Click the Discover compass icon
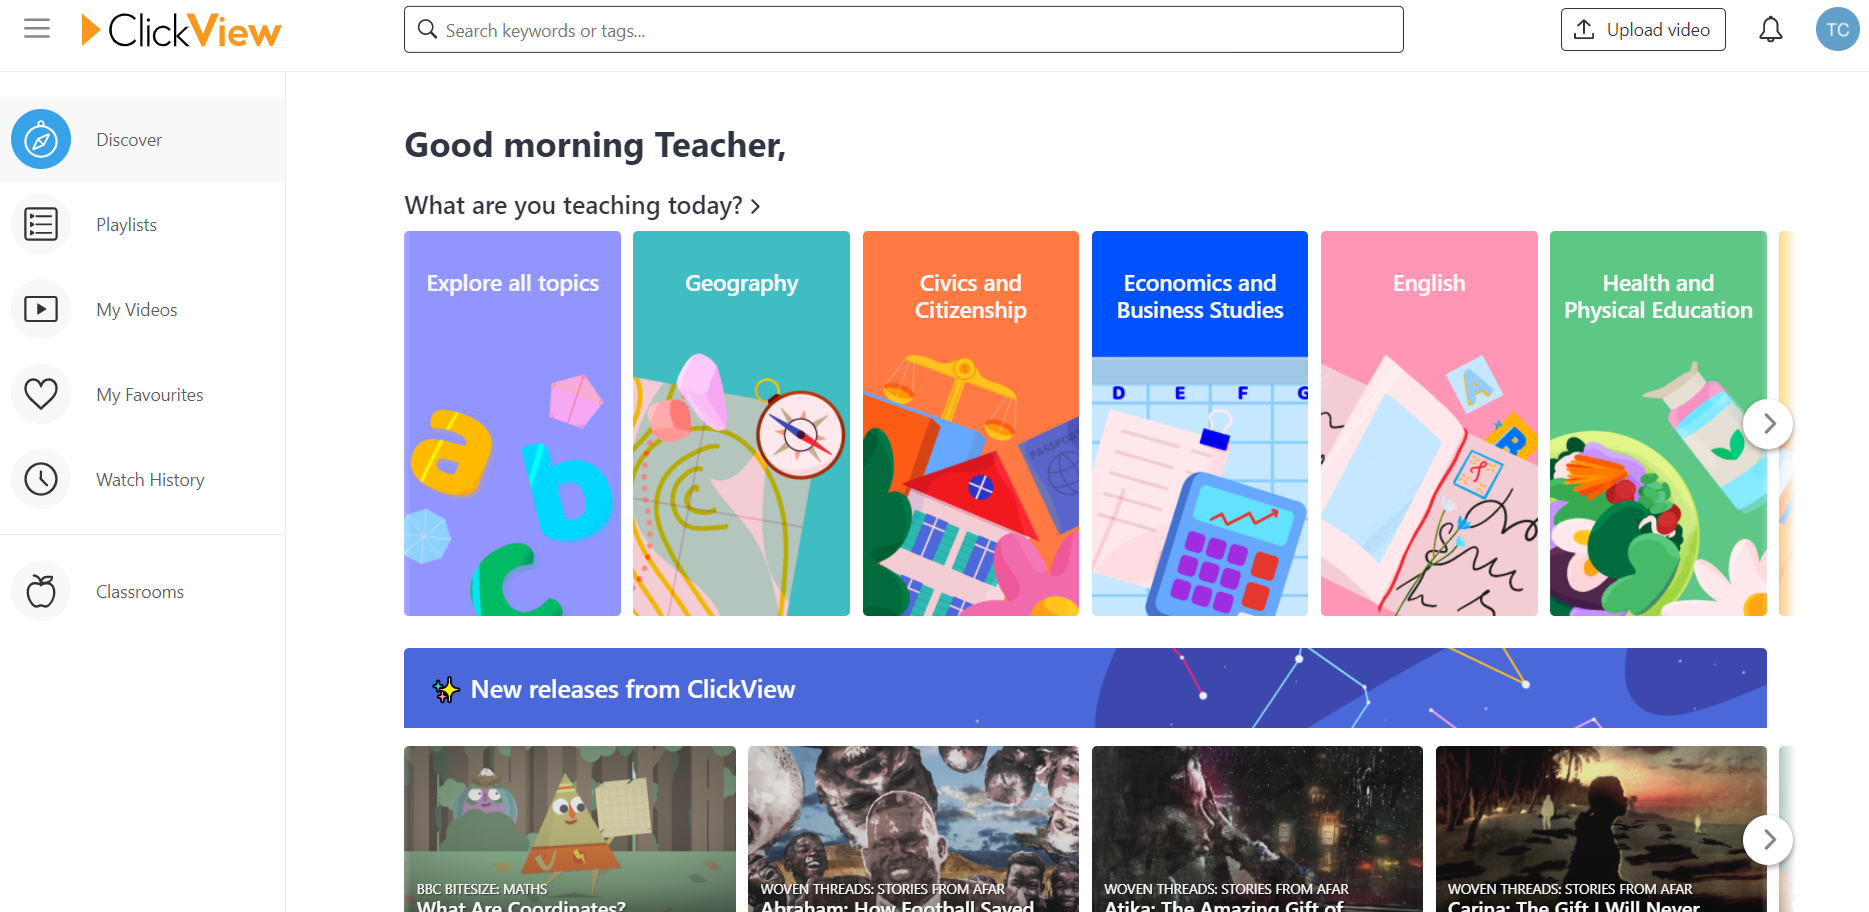The image size is (1869, 912). coord(41,139)
